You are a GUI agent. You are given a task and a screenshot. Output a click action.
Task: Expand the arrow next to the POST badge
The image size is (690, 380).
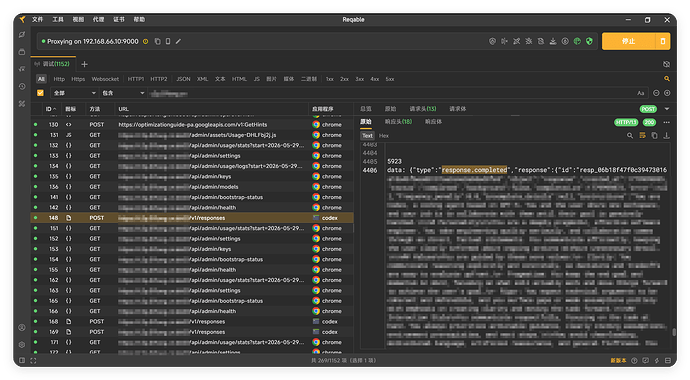pyautogui.click(x=667, y=109)
